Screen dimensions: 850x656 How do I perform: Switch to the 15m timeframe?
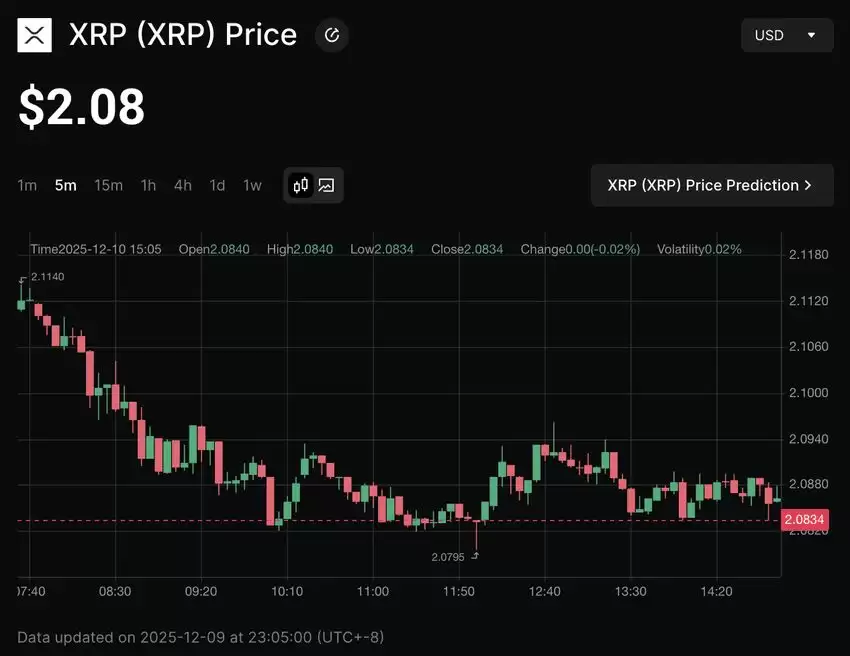108,185
